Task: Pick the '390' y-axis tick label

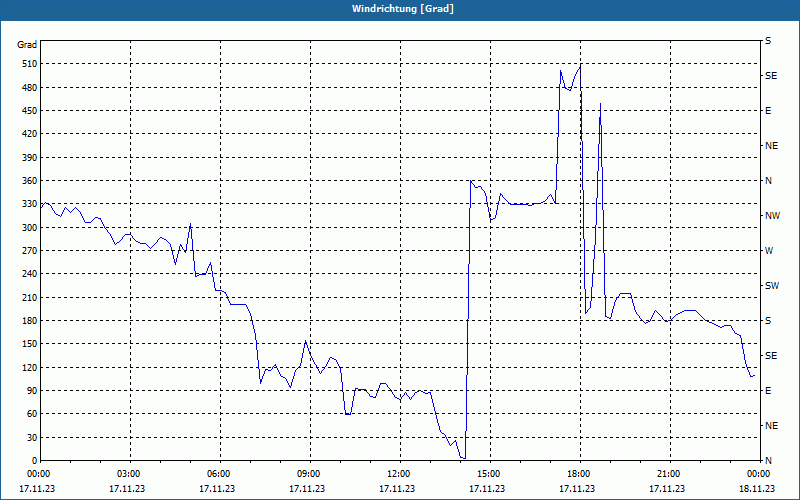Action: [x=30, y=158]
